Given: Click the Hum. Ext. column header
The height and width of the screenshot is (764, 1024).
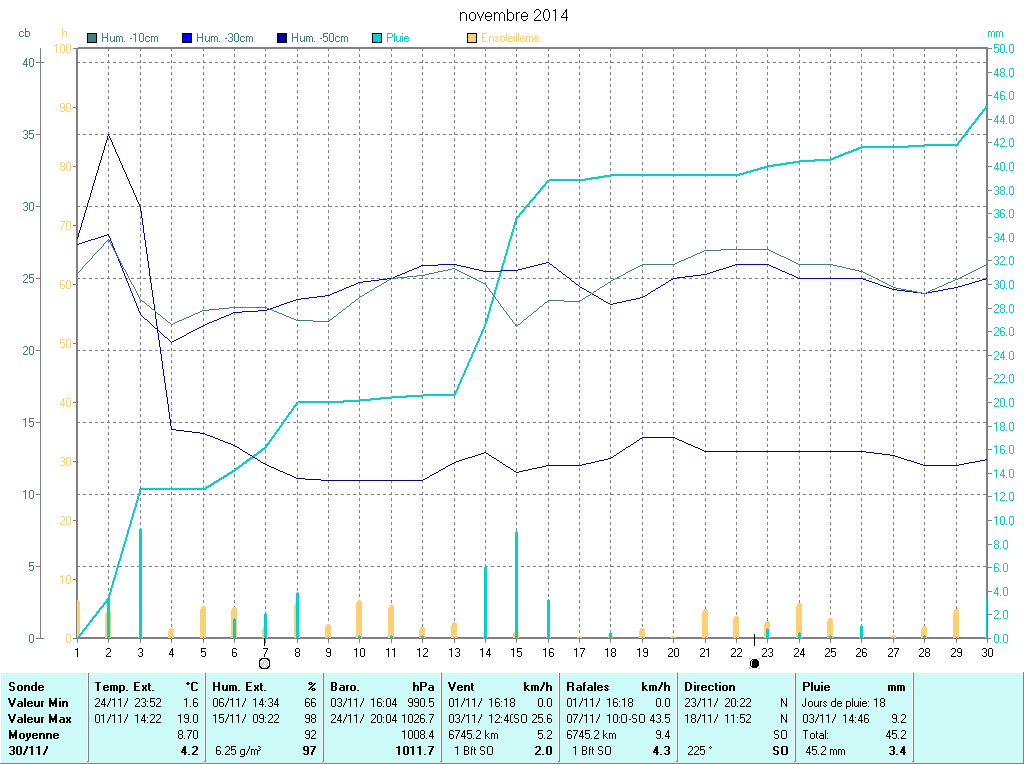Looking at the screenshot, I should click(240, 687).
